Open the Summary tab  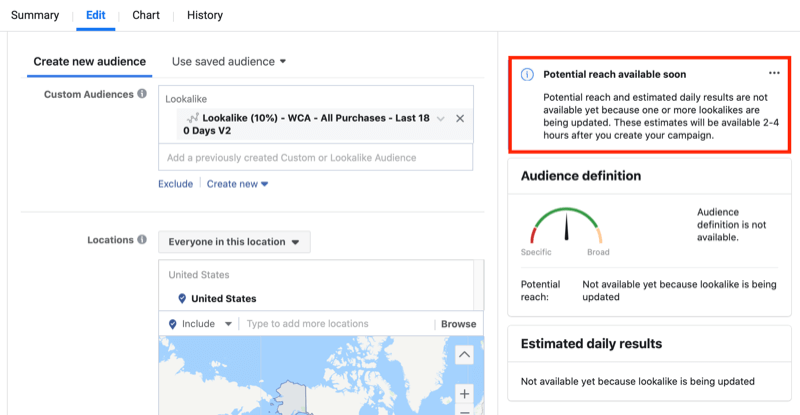click(35, 15)
